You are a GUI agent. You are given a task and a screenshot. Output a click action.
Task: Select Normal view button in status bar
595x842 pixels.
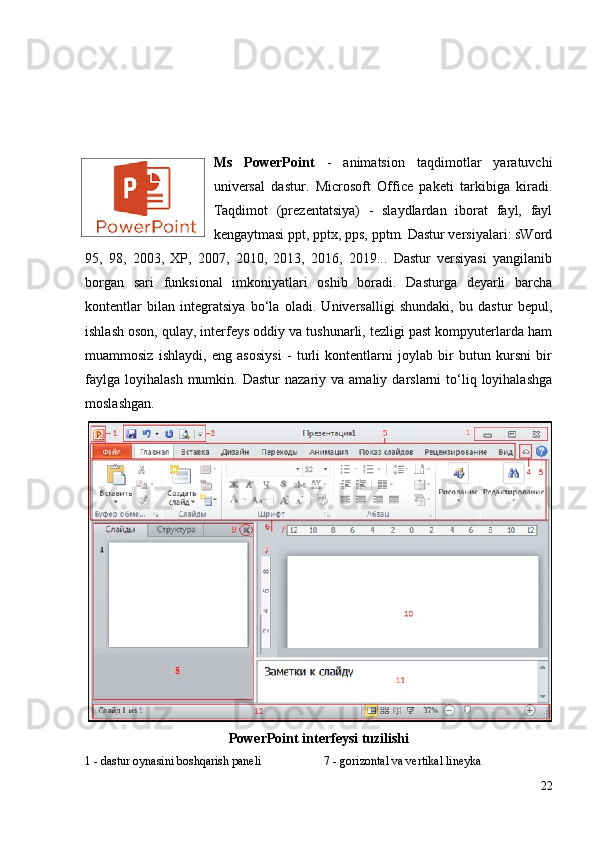click(371, 711)
